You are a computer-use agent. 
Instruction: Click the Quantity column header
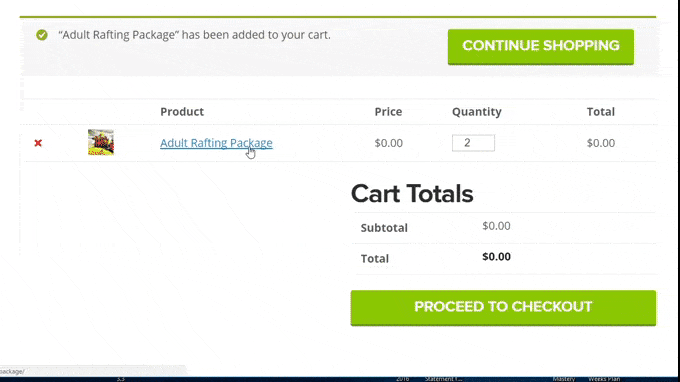point(477,111)
